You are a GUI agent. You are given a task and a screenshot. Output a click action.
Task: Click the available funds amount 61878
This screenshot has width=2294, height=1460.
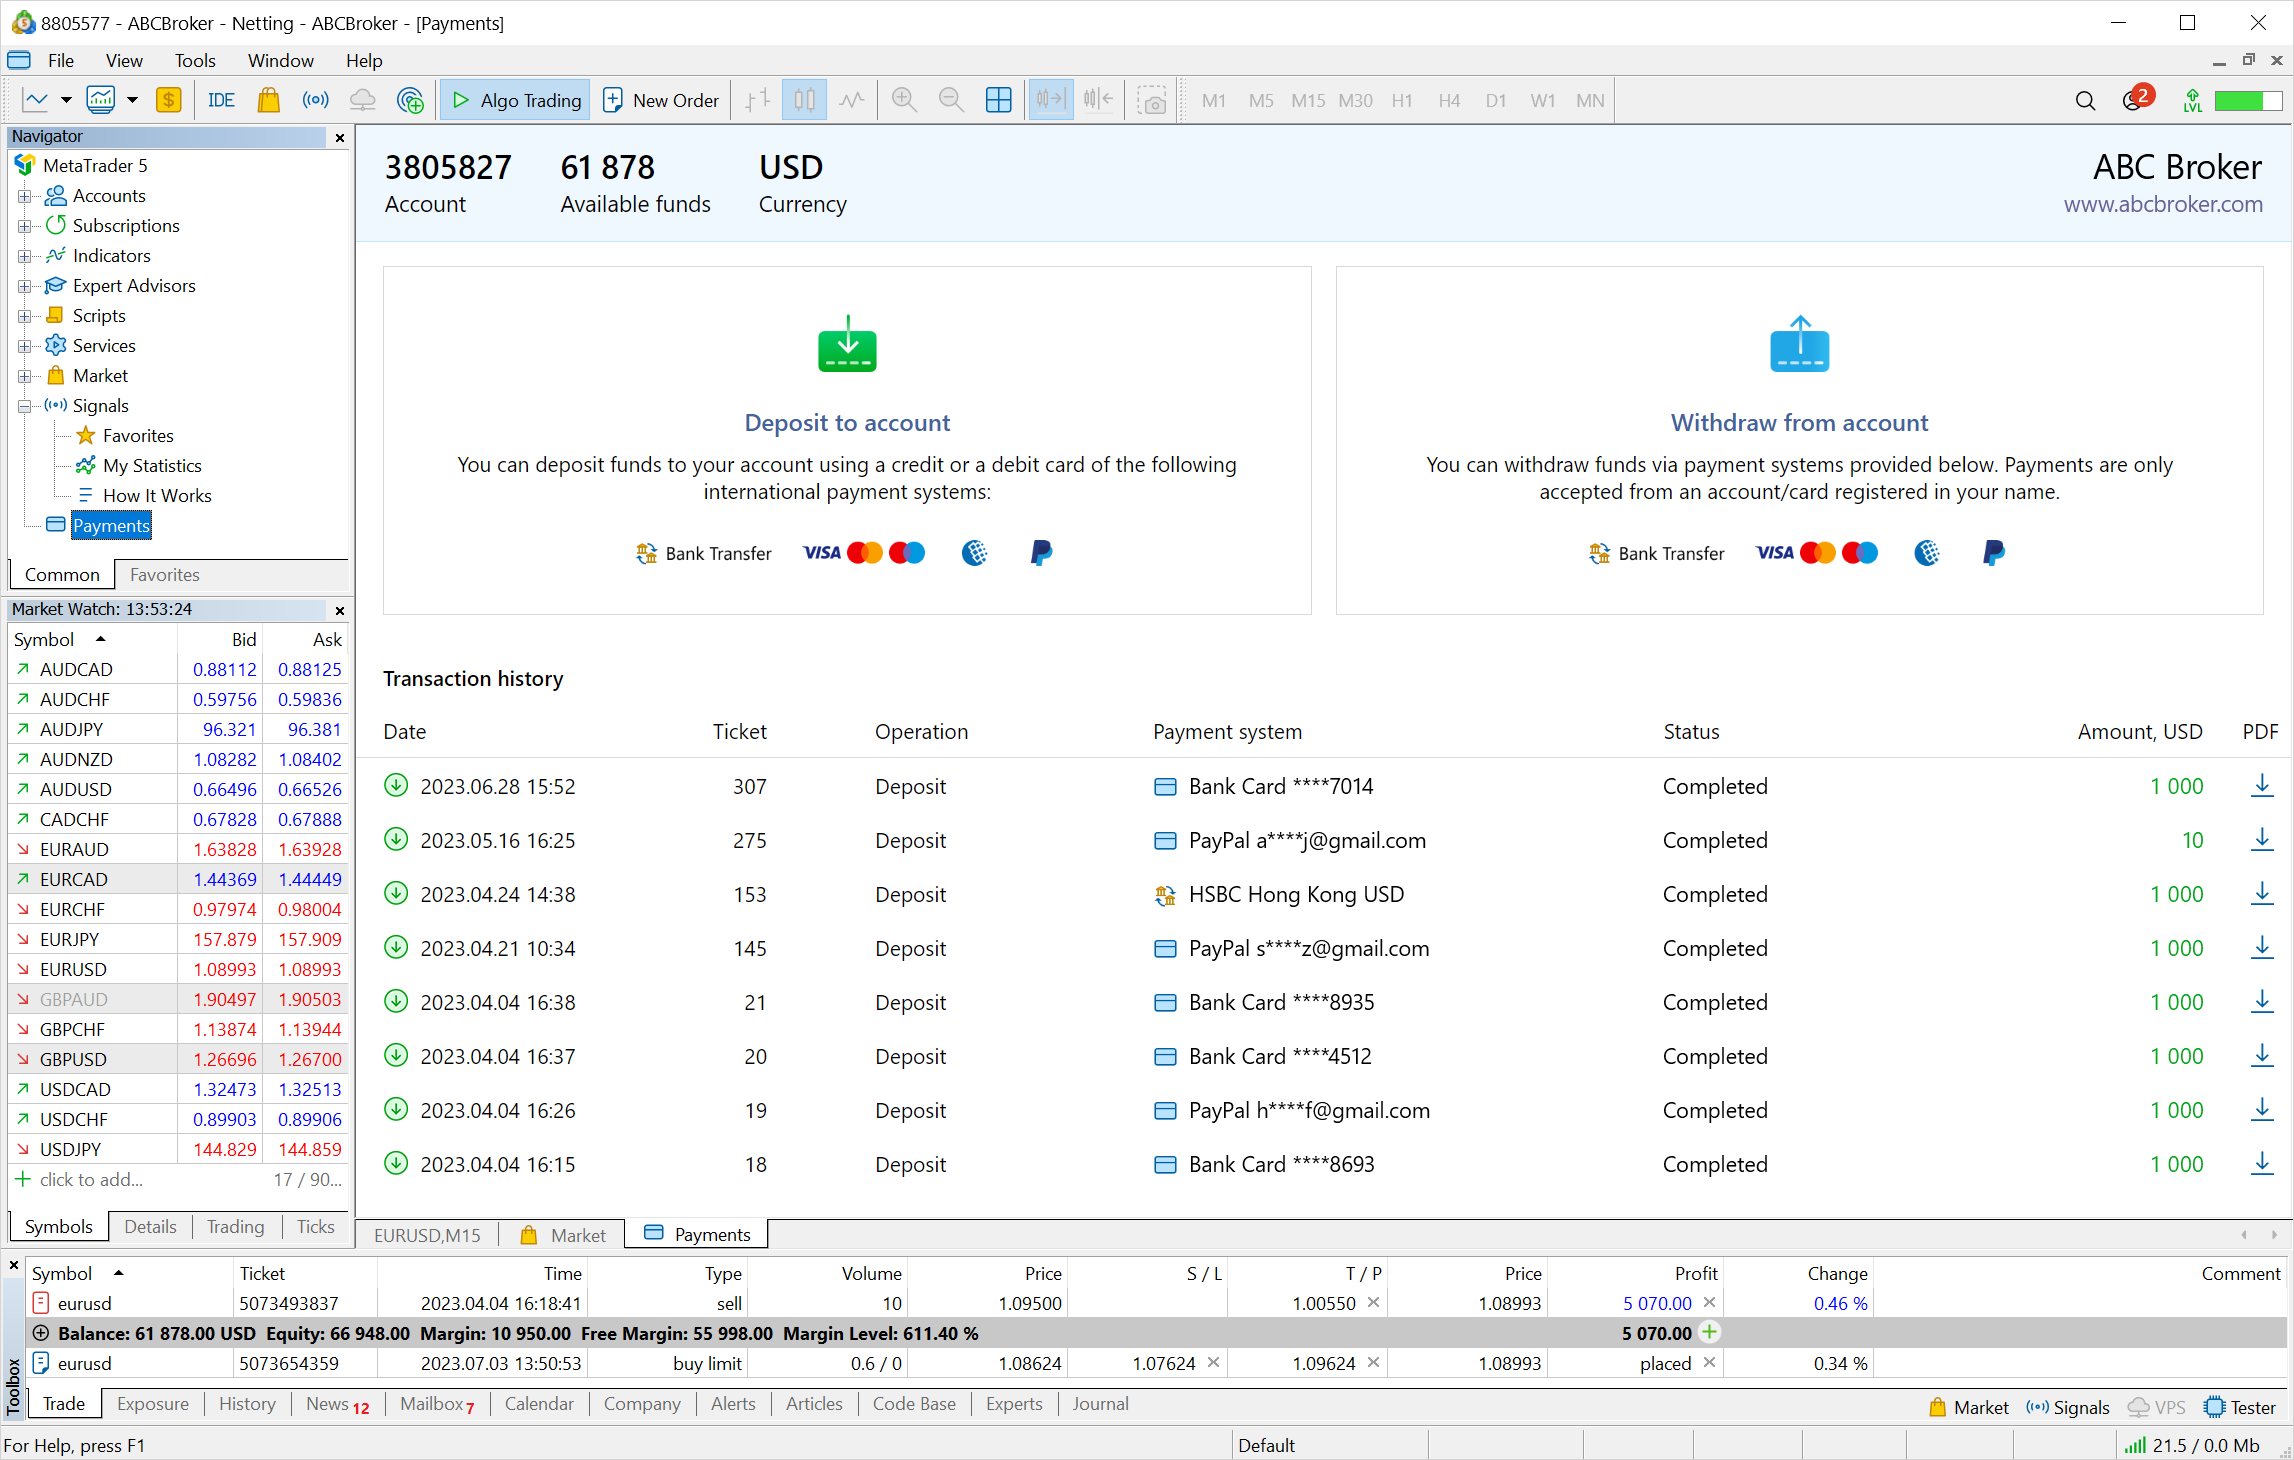(x=607, y=167)
